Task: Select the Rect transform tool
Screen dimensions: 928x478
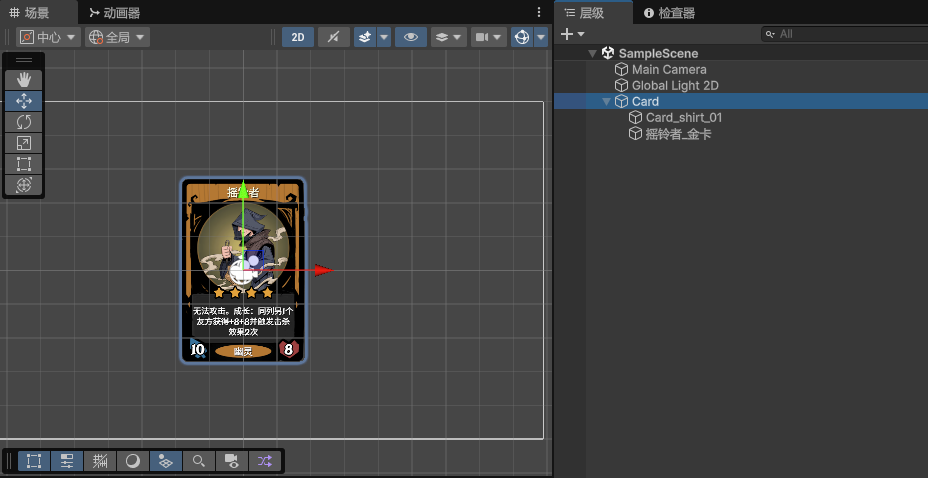Action: point(24,164)
